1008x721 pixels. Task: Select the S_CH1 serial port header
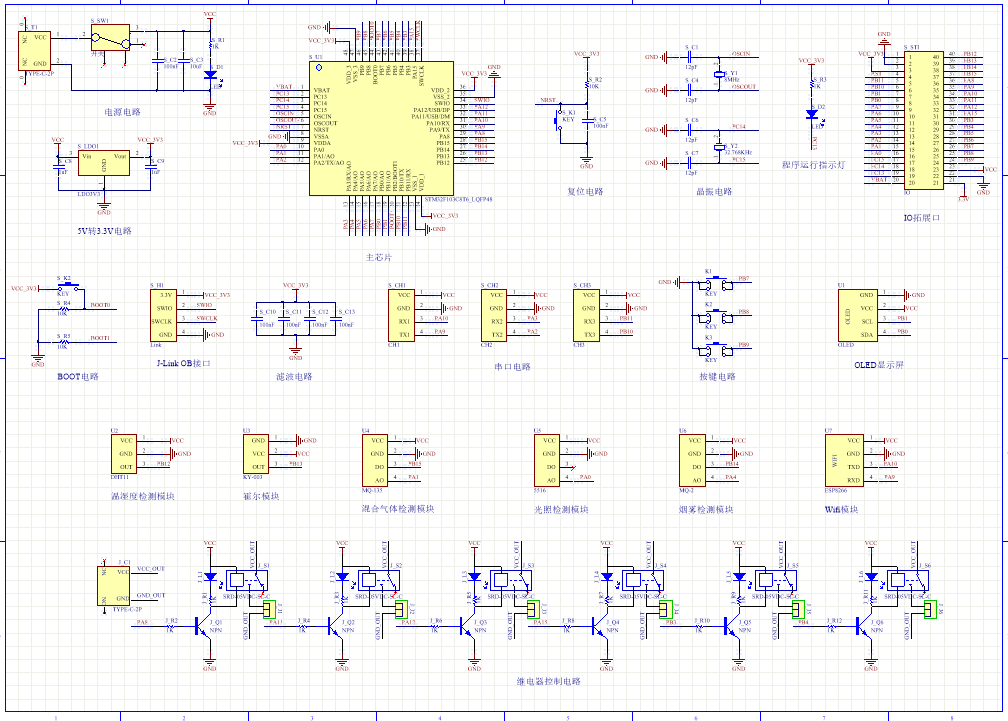pyautogui.click(x=401, y=315)
